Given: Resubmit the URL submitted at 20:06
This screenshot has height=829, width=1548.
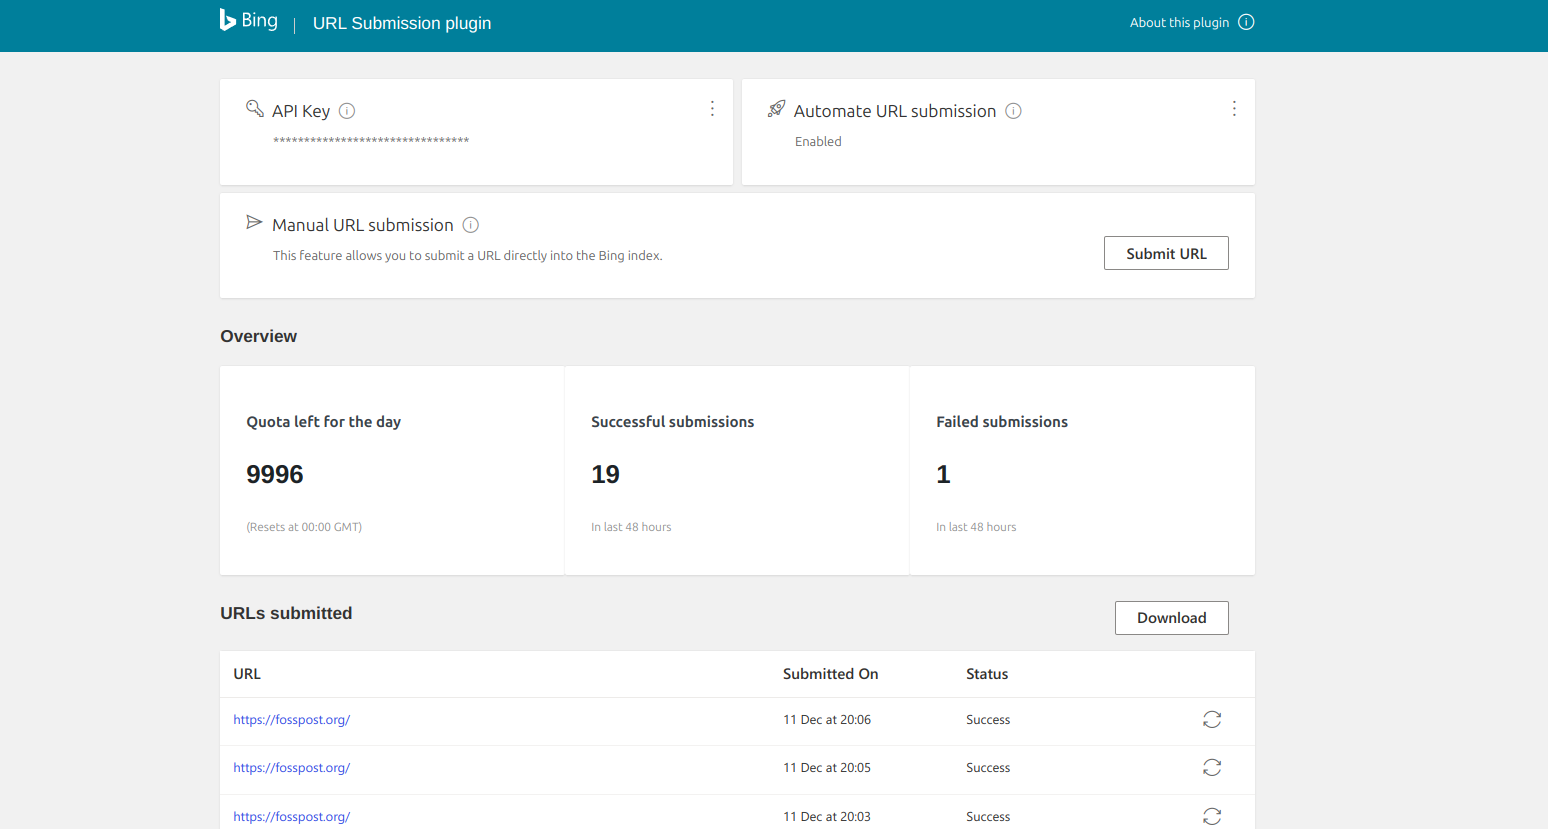Looking at the screenshot, I should (x=1212, y=720).
